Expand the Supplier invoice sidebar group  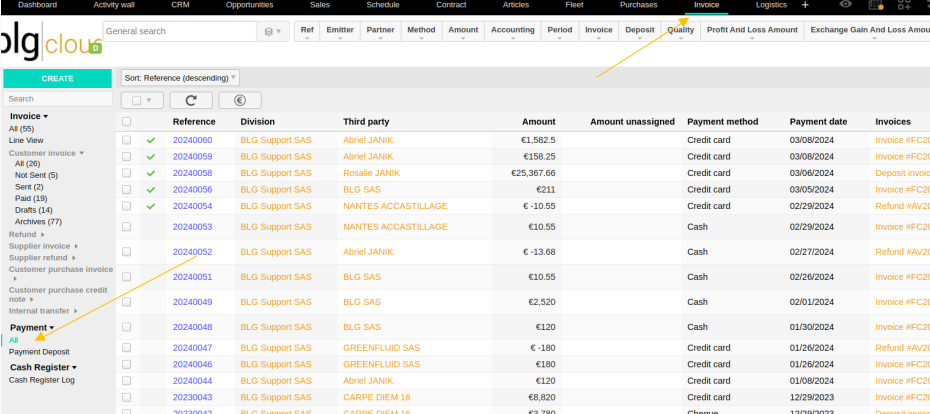pyautogui.click(x=43, y=246)
